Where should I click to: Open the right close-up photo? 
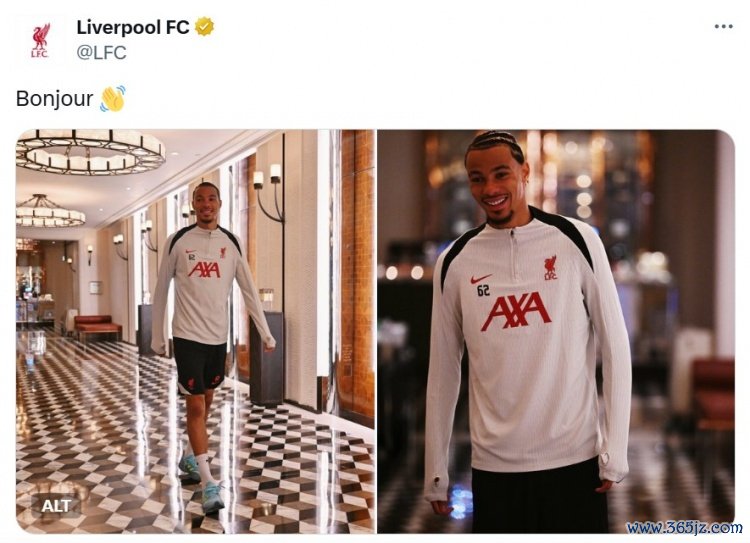tap(556, 331)
